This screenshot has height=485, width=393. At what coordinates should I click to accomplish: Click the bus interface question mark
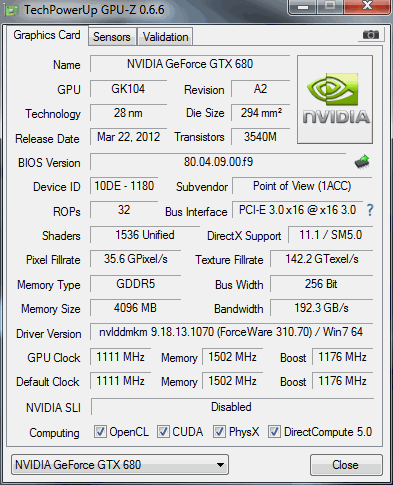click(370, 210)
